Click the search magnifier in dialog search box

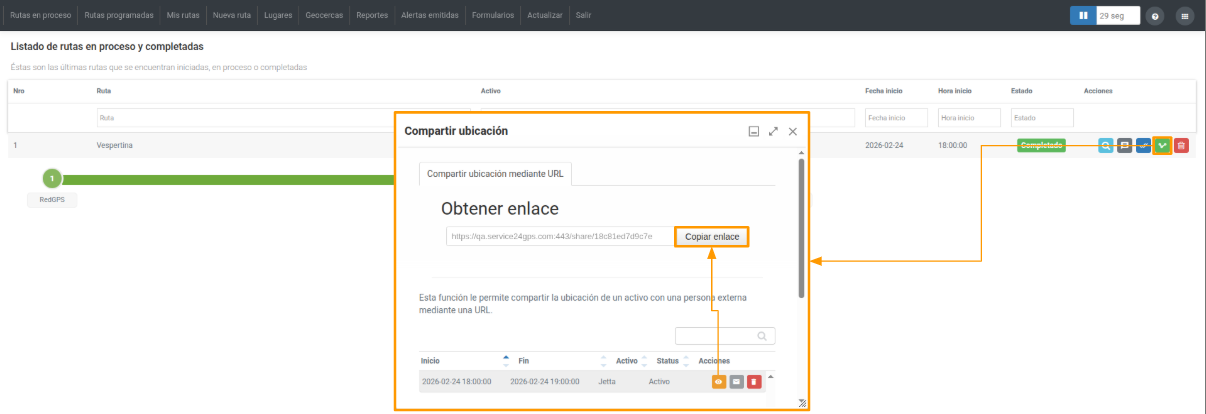tap(762, 337)
